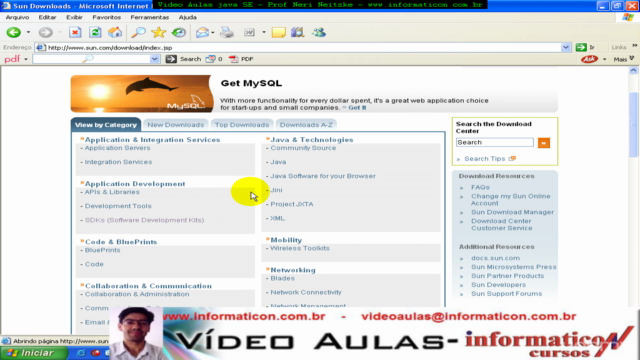Click the Back navigation arrow
The image size is (640, 360).
(13, 32)
